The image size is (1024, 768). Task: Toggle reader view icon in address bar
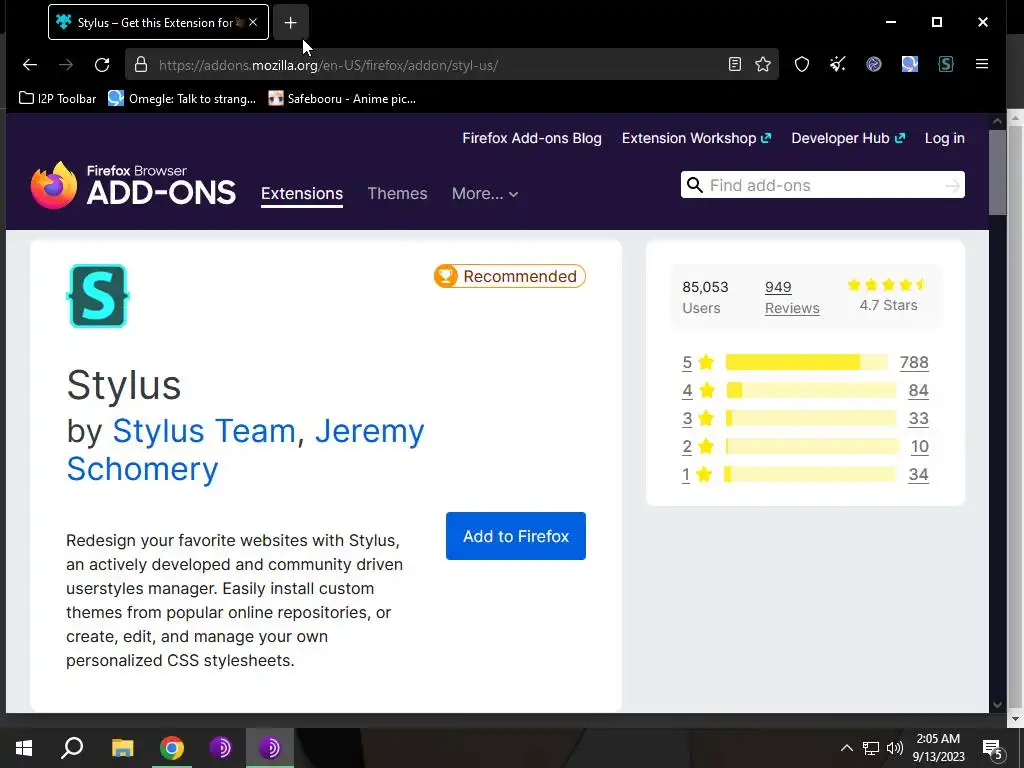(x=735, y=64)
